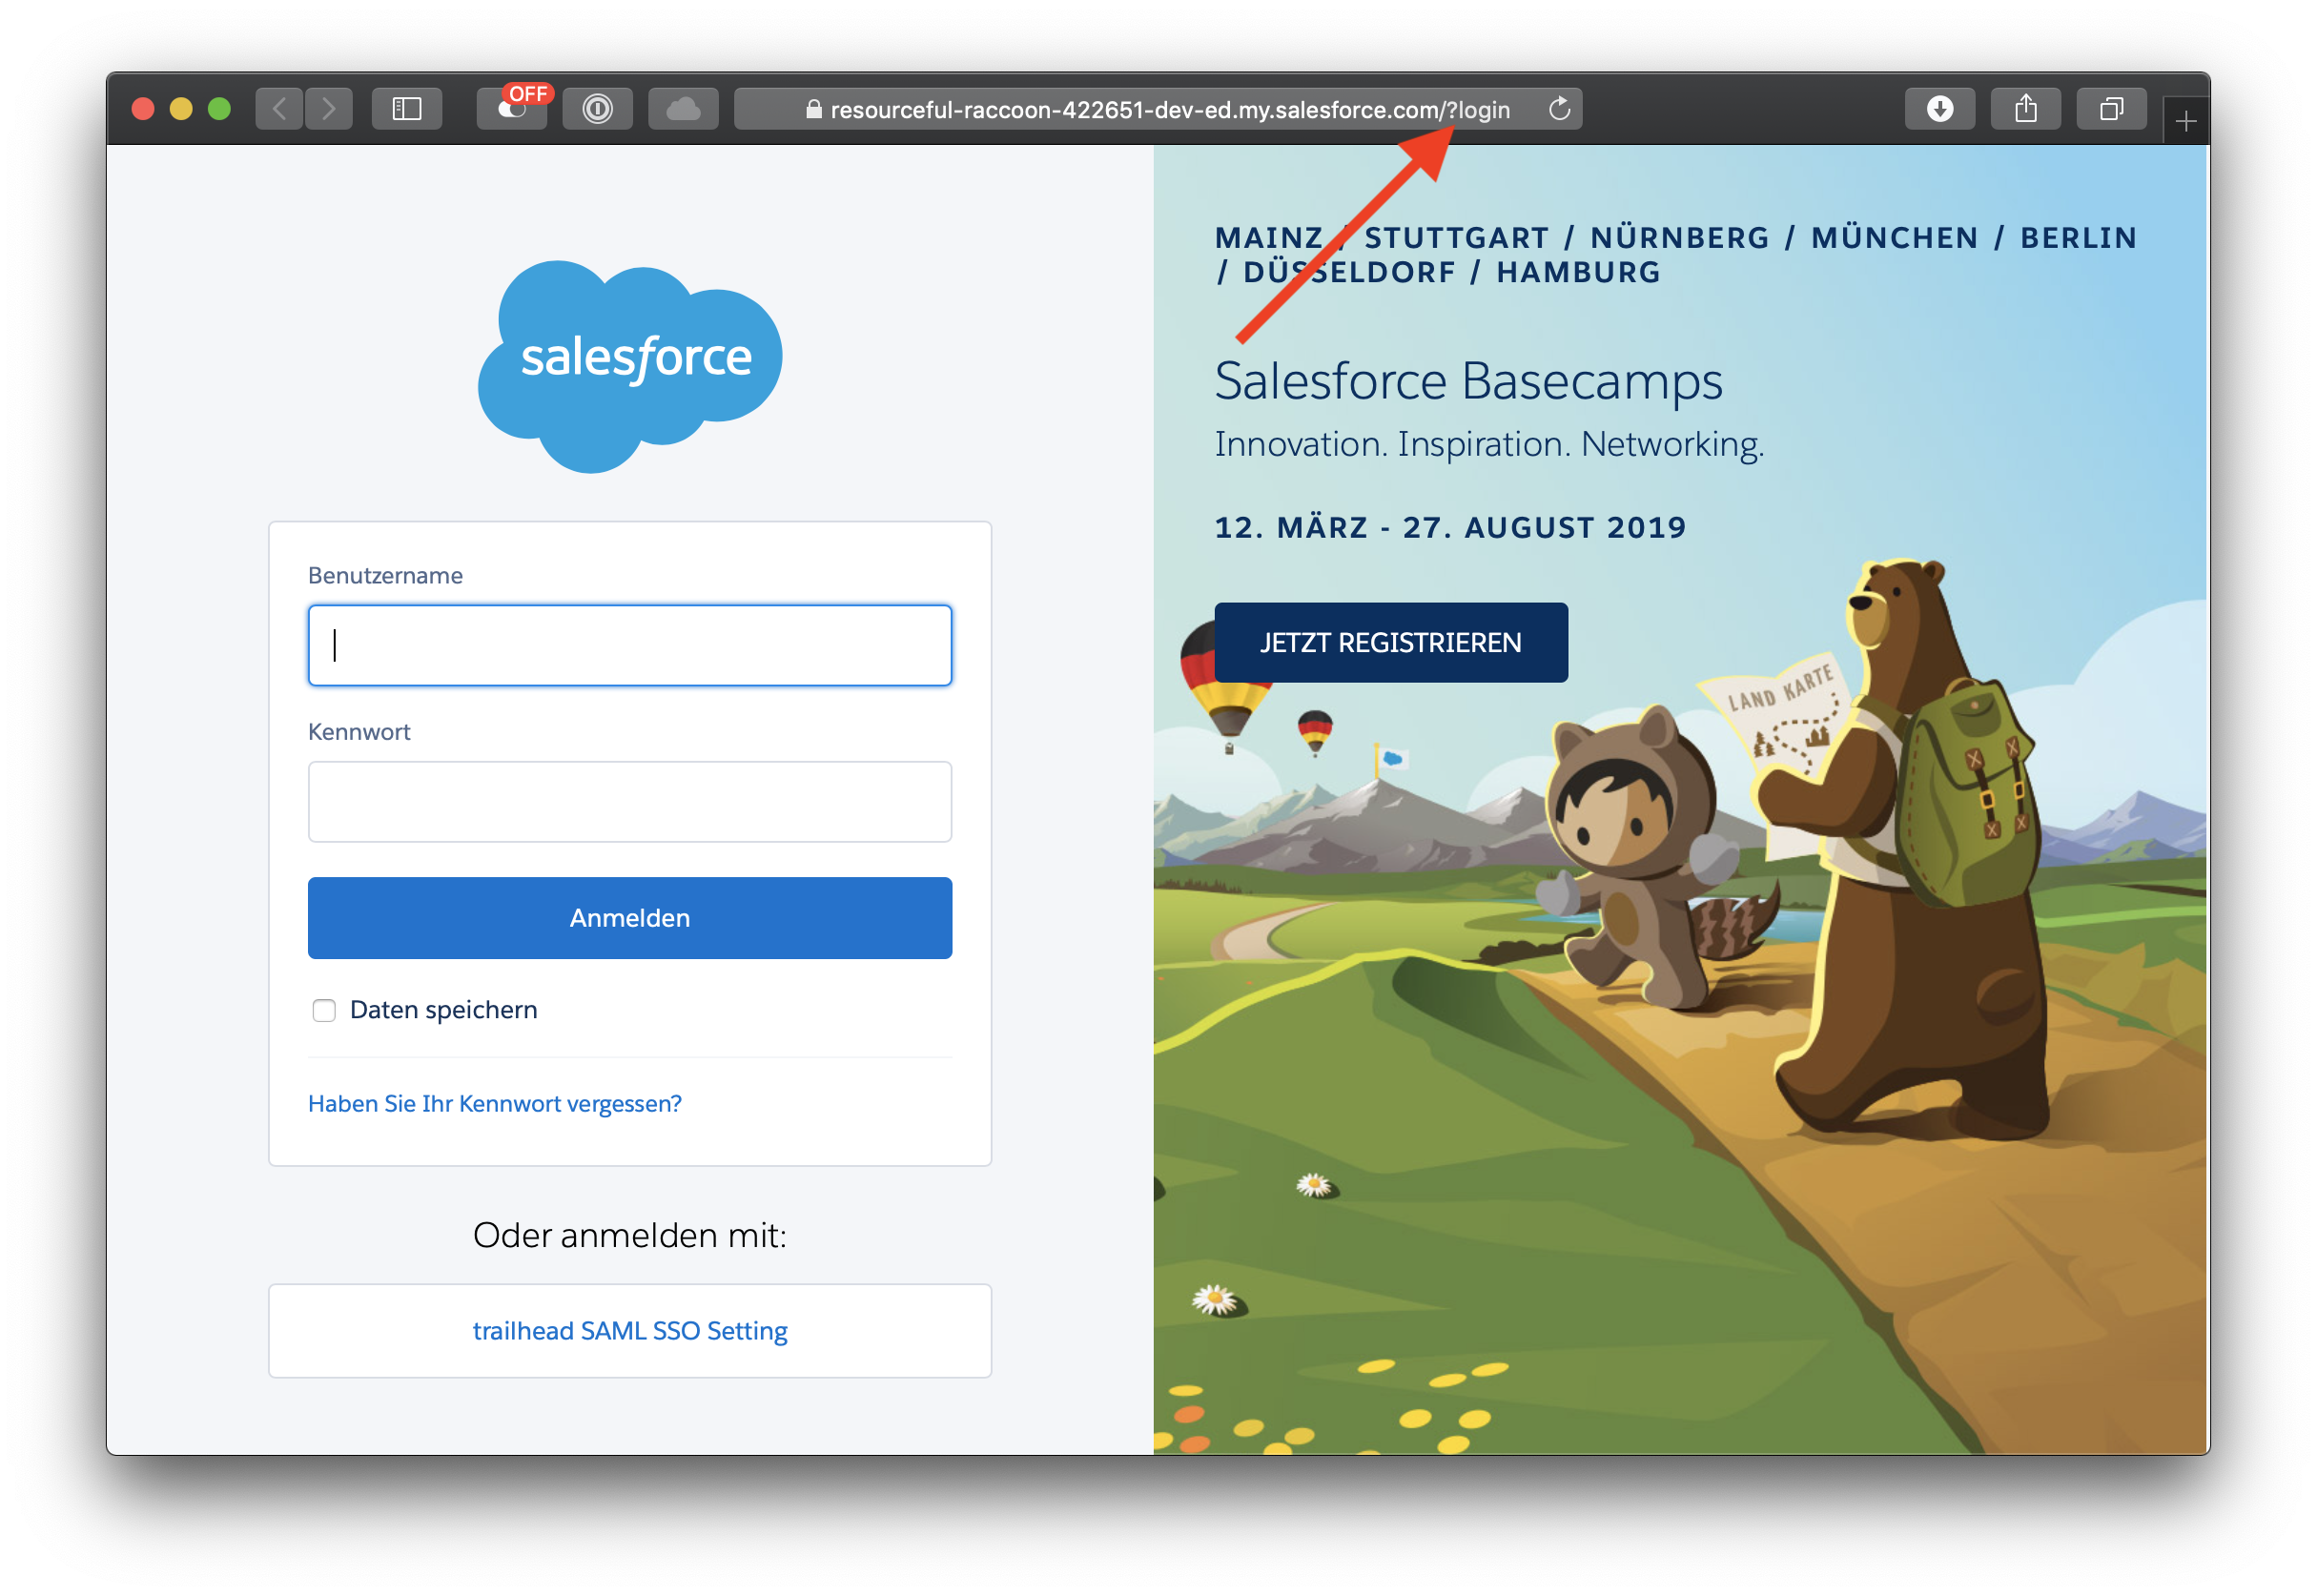Click the JETZT REGISTRIEREN button

point(1390,643)
